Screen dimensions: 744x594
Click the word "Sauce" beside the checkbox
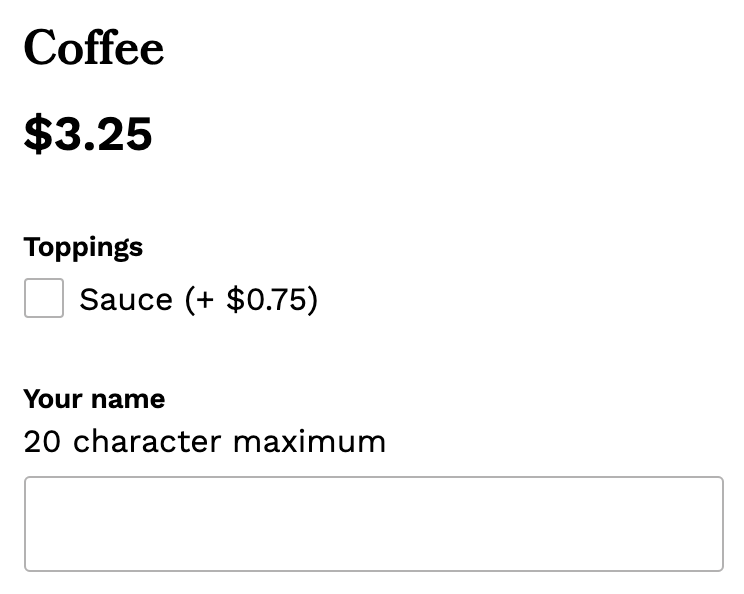(126, 299)
